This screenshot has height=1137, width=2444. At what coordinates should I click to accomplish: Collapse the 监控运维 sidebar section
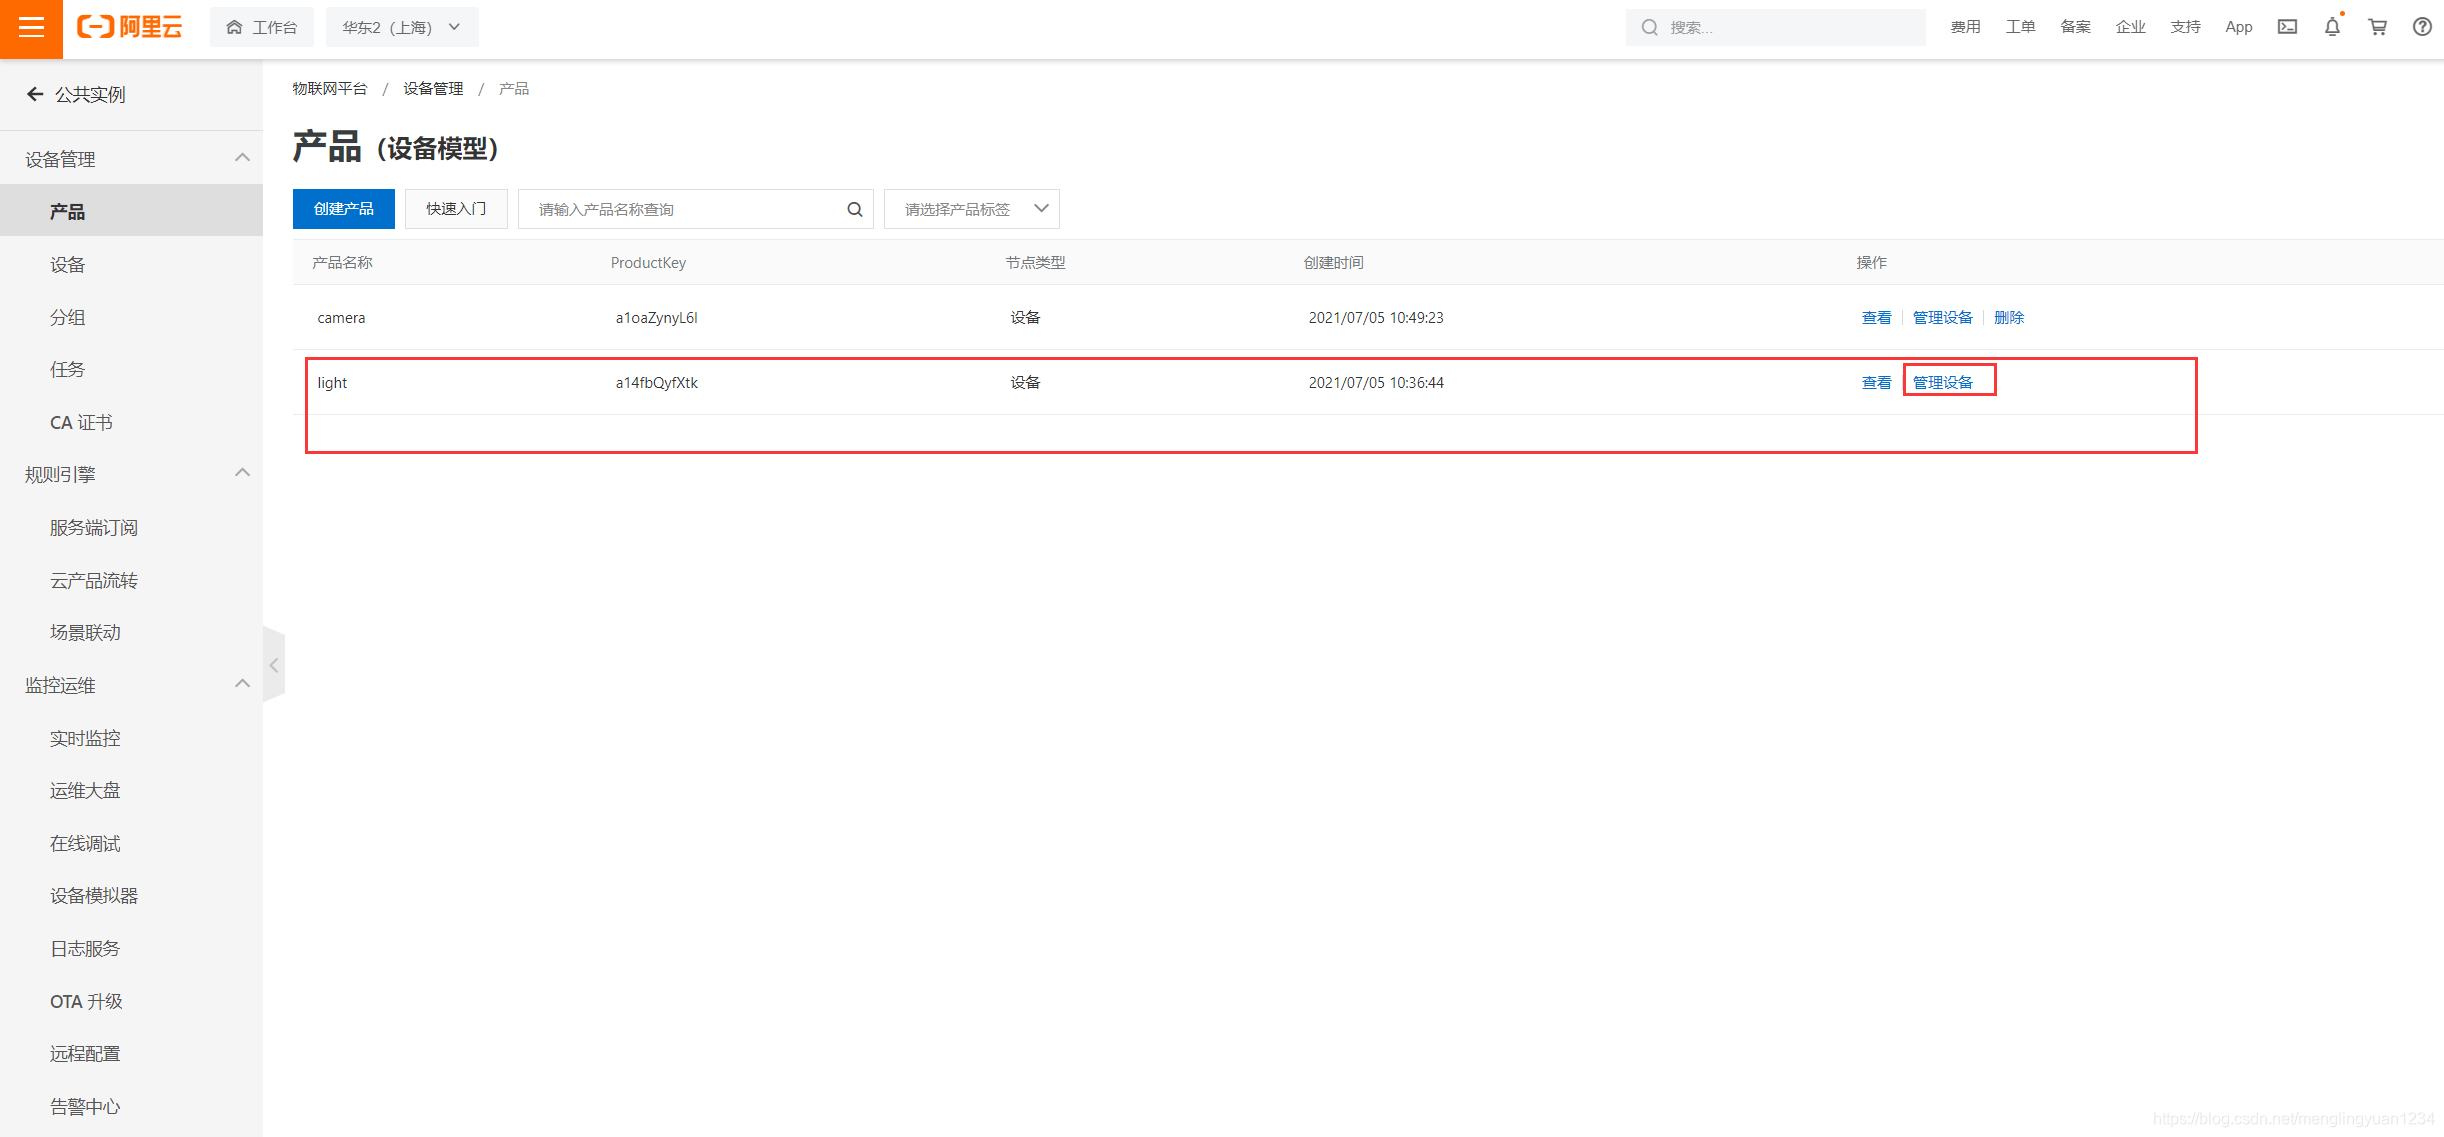click(242, 684)
